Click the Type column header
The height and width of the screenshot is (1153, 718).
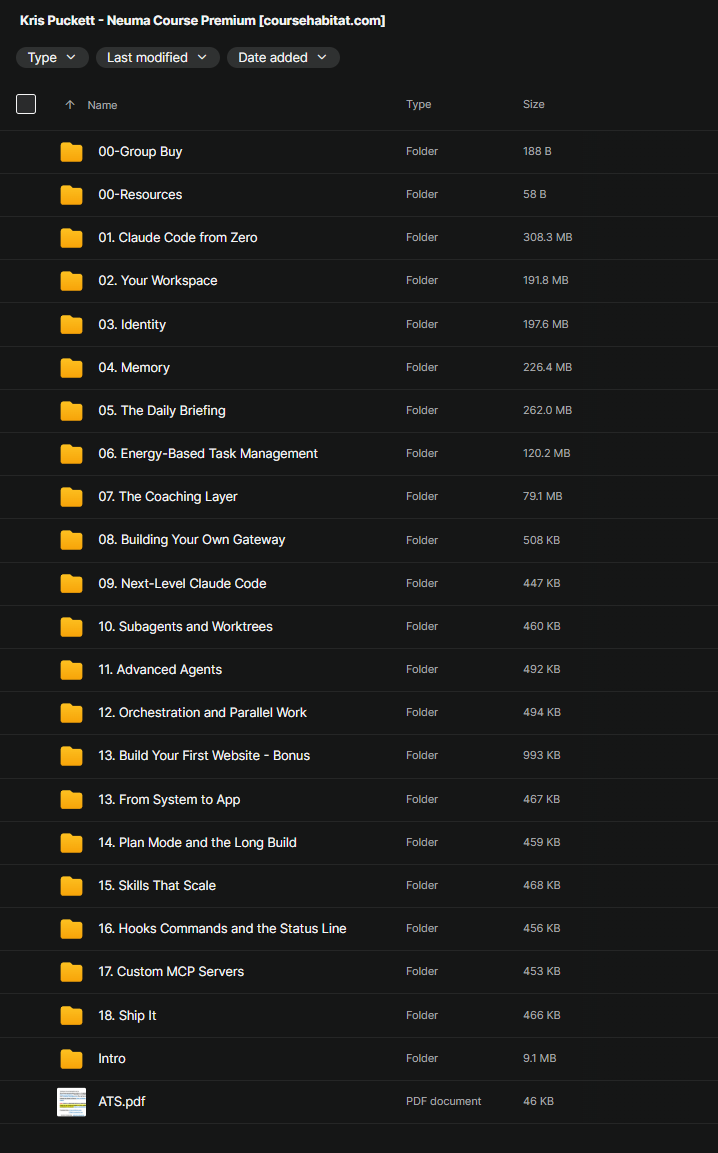pos(419,104)
